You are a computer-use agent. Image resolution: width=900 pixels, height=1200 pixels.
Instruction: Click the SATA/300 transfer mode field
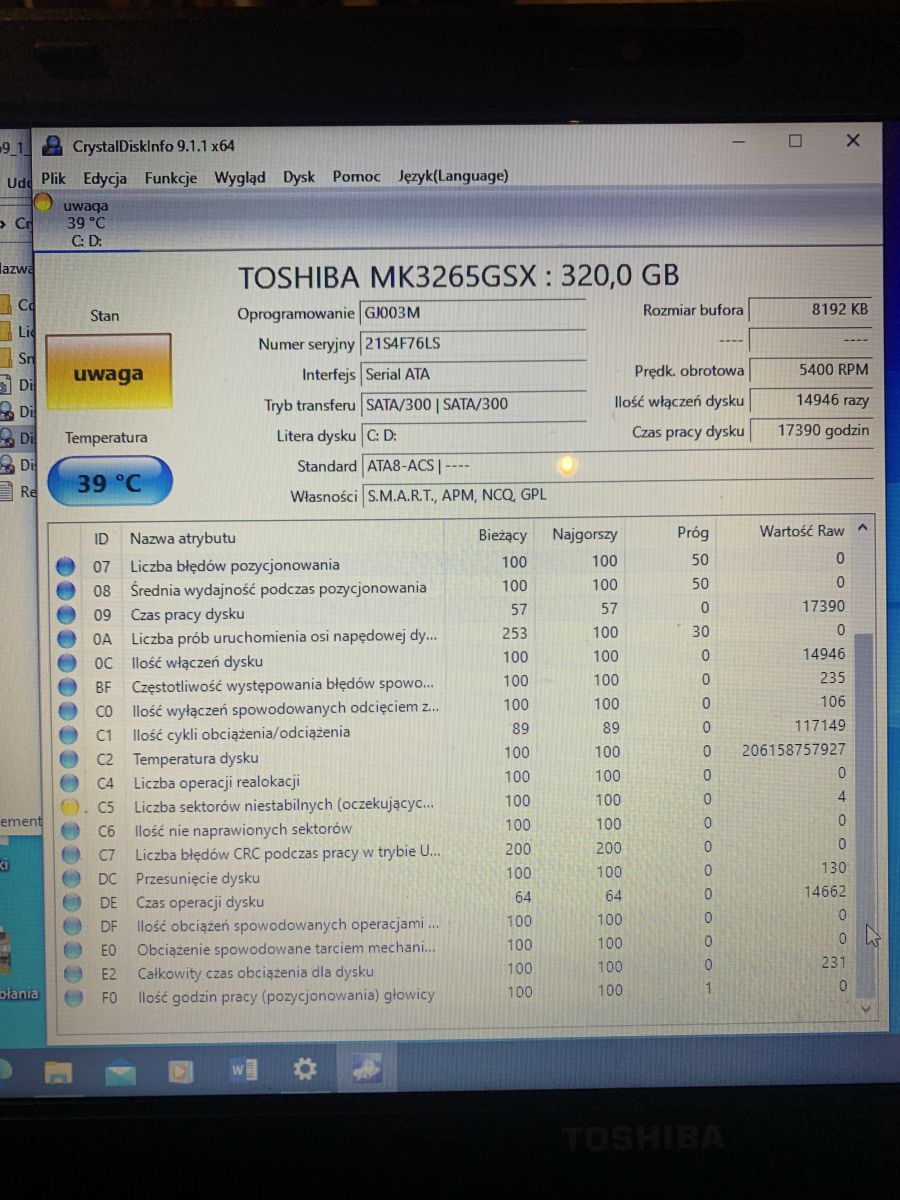click(x=472, y=405)
